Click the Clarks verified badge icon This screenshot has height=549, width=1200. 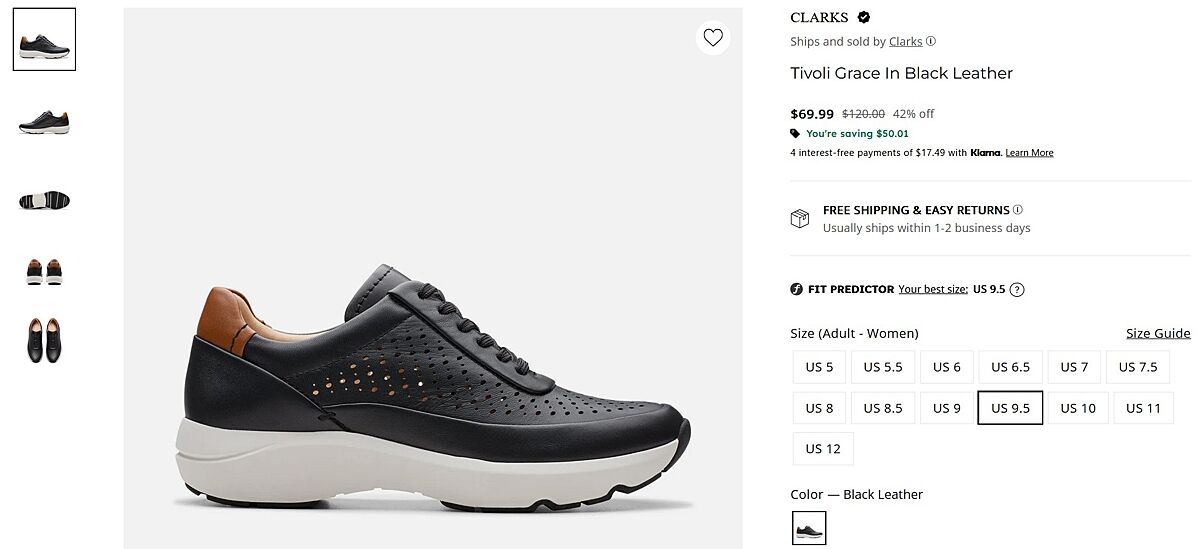[x=864, y=17]
